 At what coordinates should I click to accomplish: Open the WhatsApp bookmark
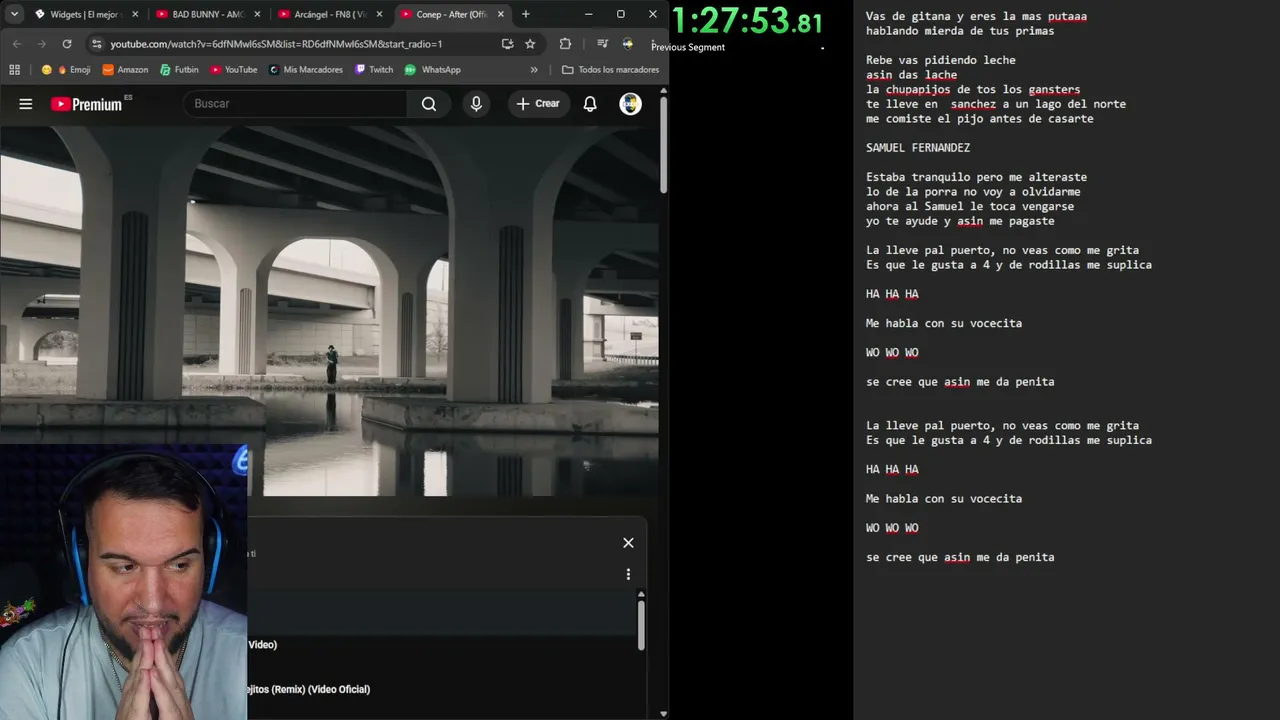click(432, 70)
